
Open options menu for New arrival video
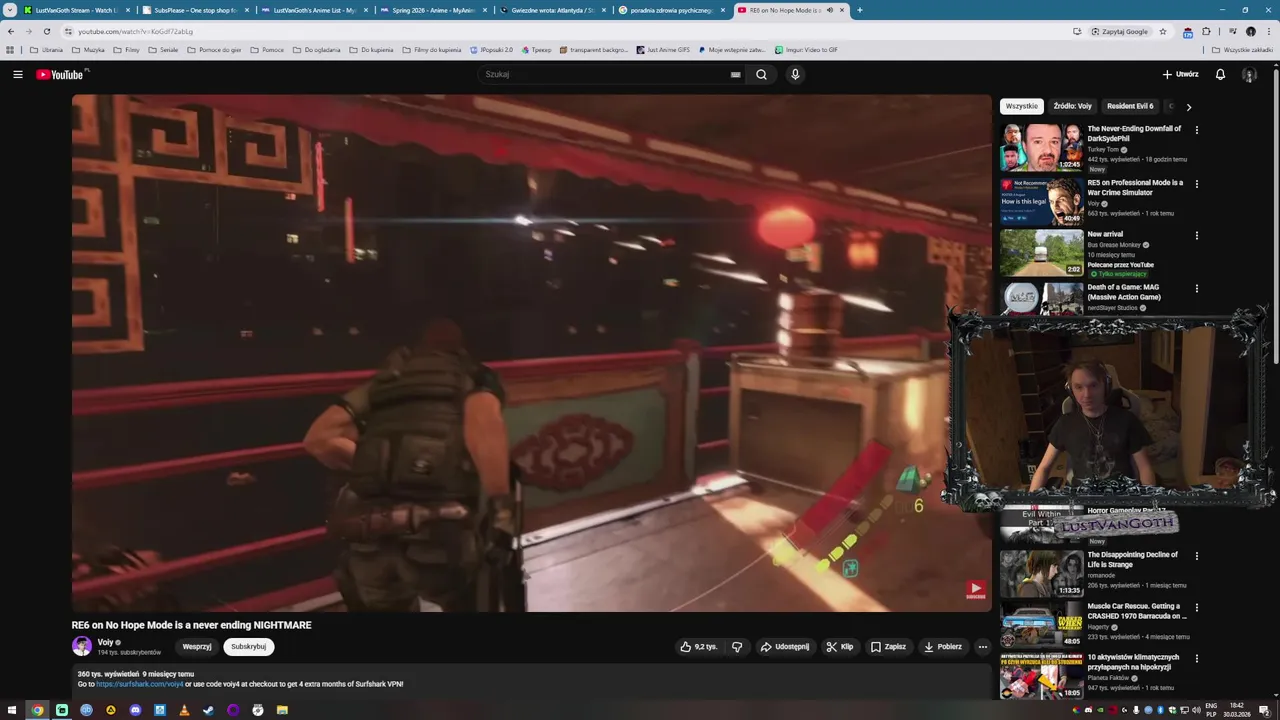click(1196, 236)
